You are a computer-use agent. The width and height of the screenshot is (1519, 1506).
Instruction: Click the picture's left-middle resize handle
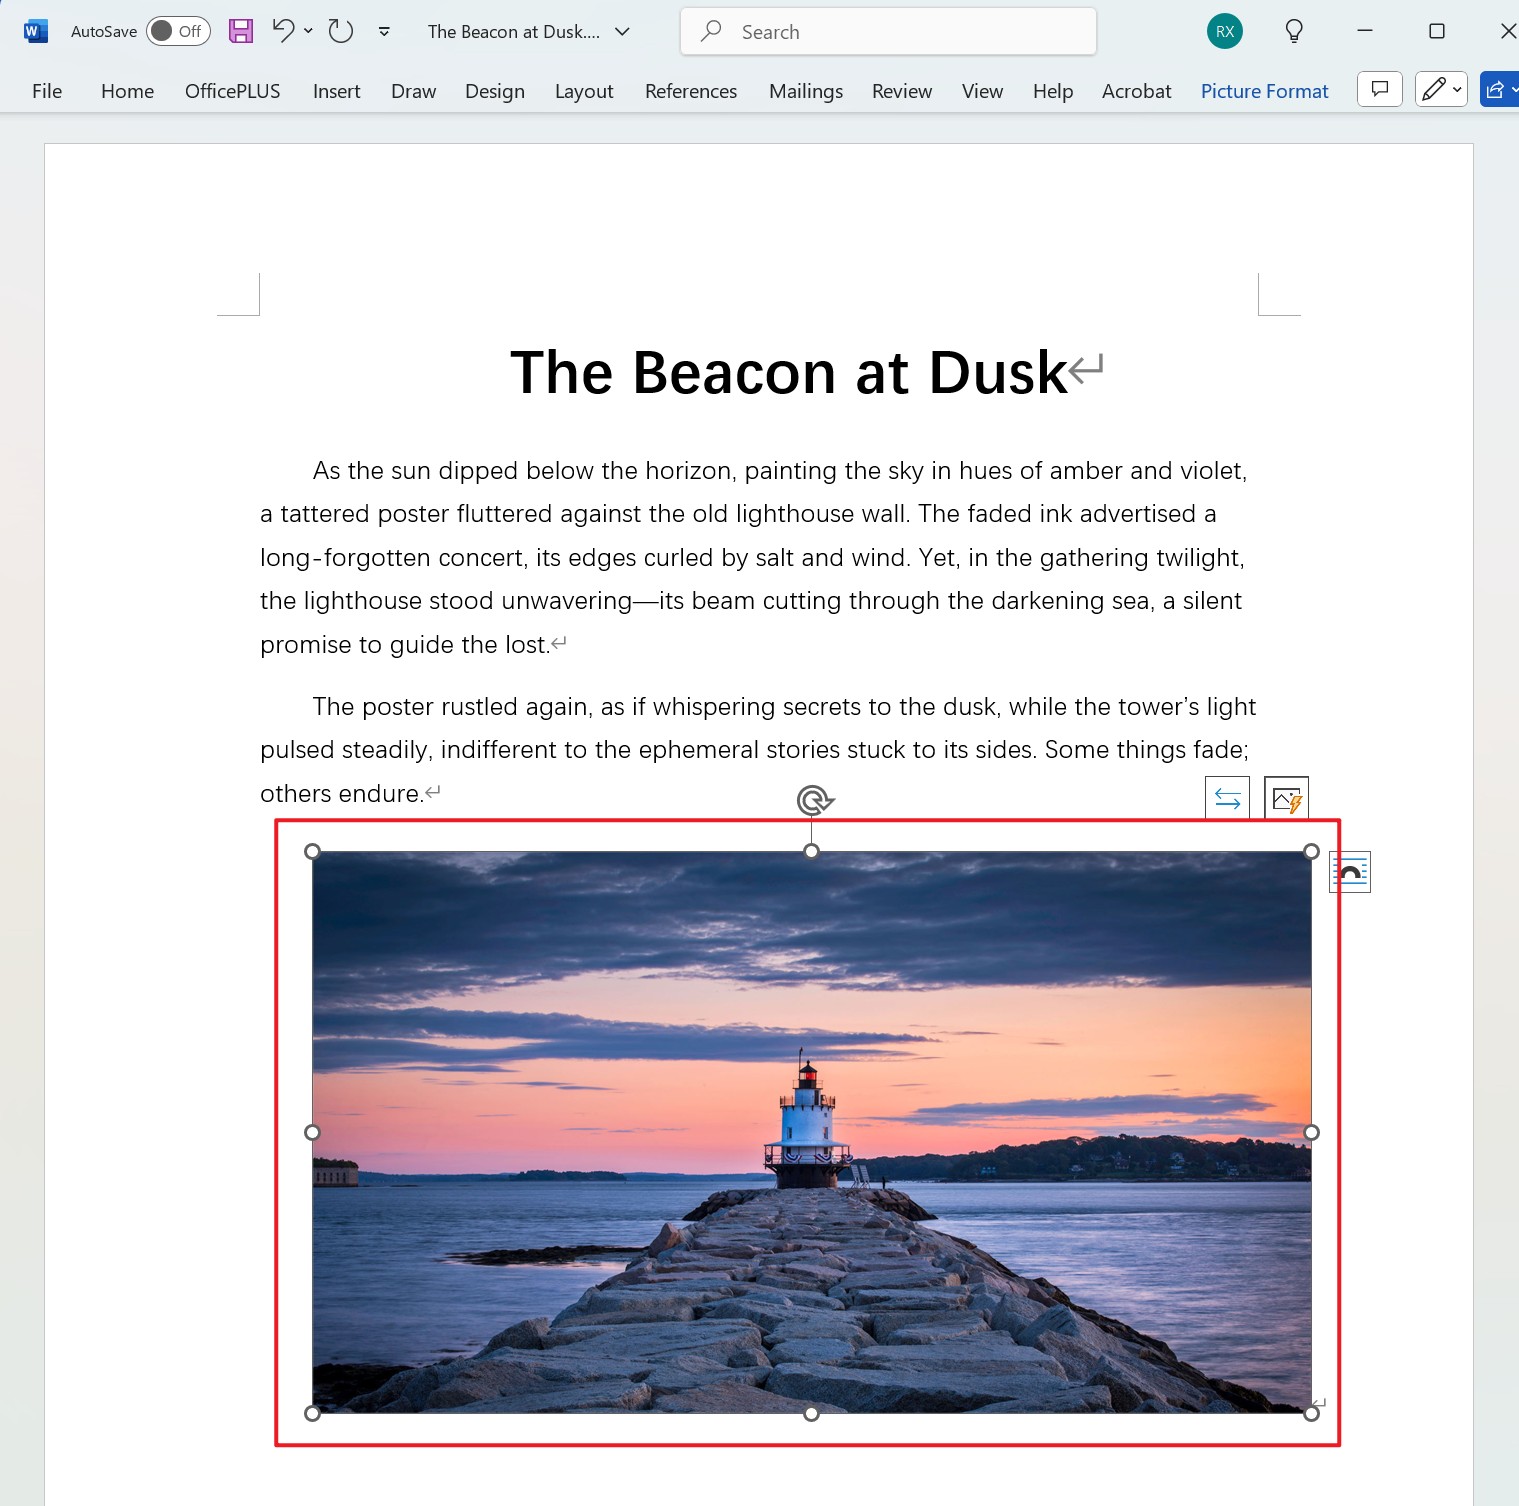[x=312, y=1132]
